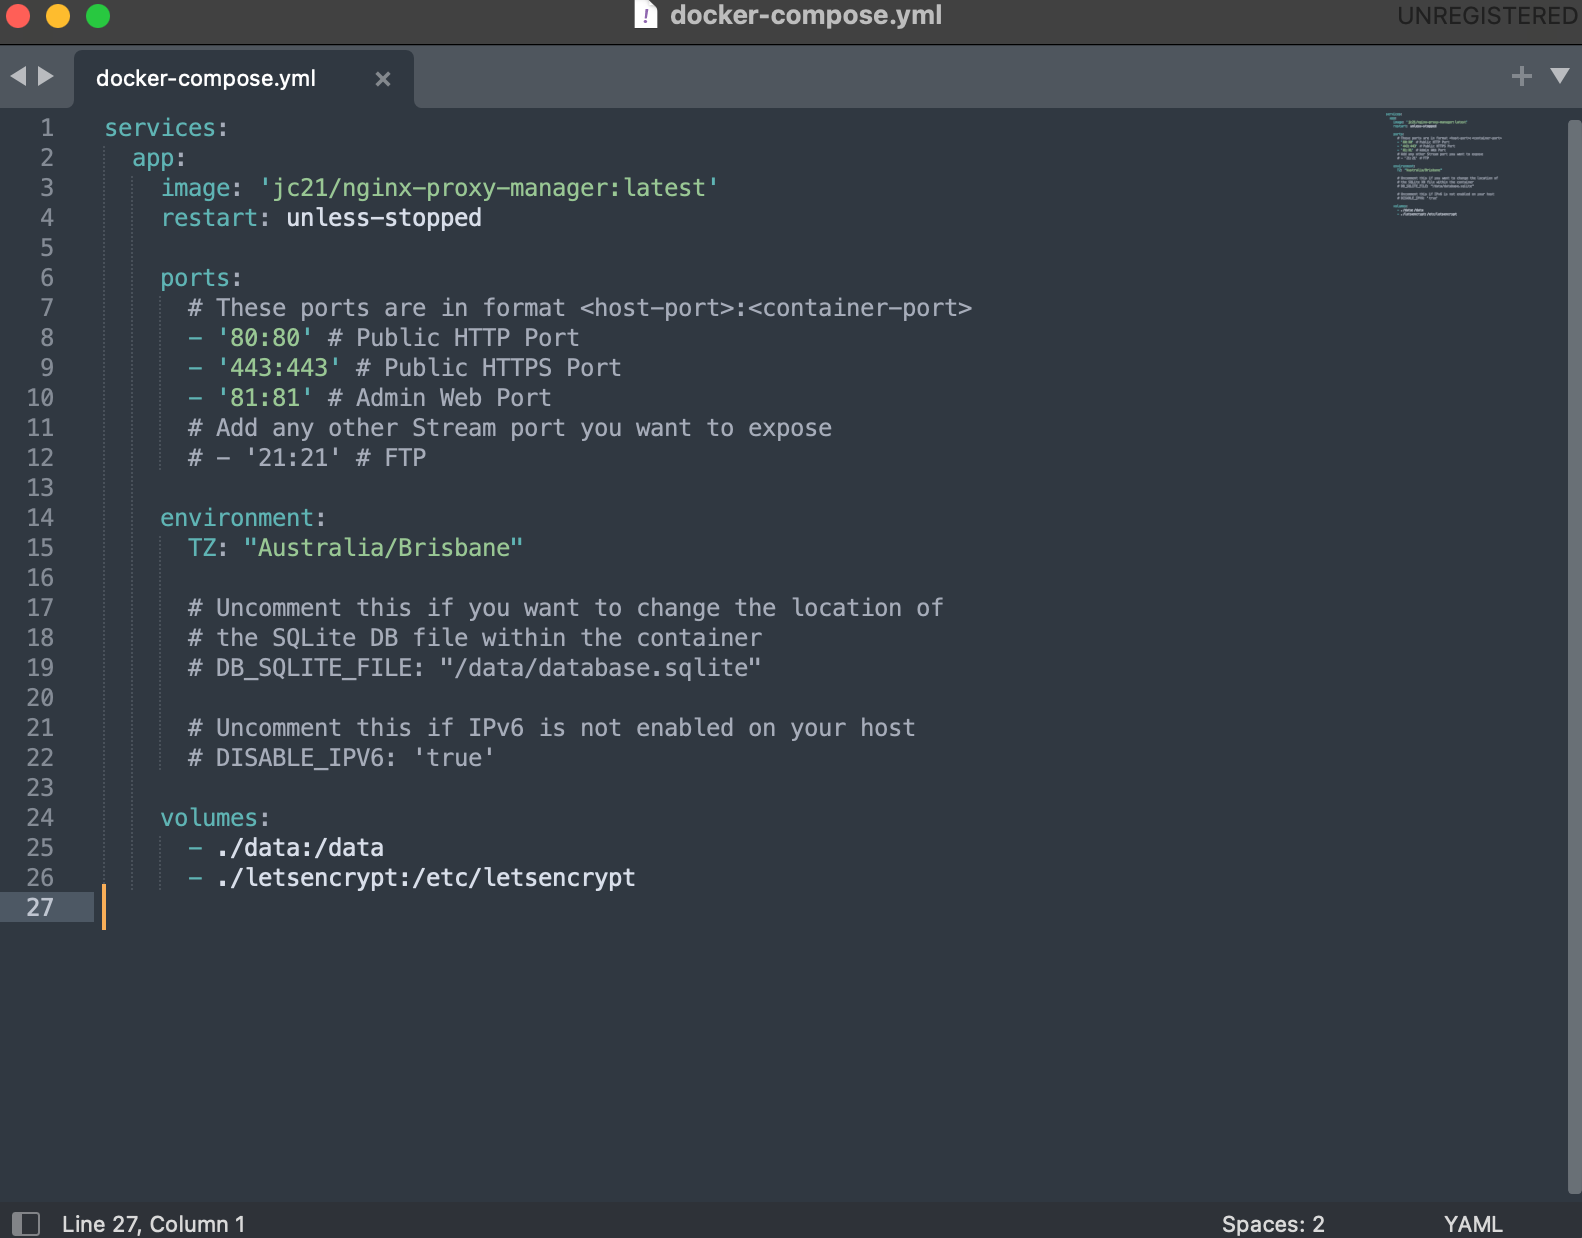Click the file icon in the title bar
This screenshot has width=1582, height=1238.
click(x=646, y=15)
